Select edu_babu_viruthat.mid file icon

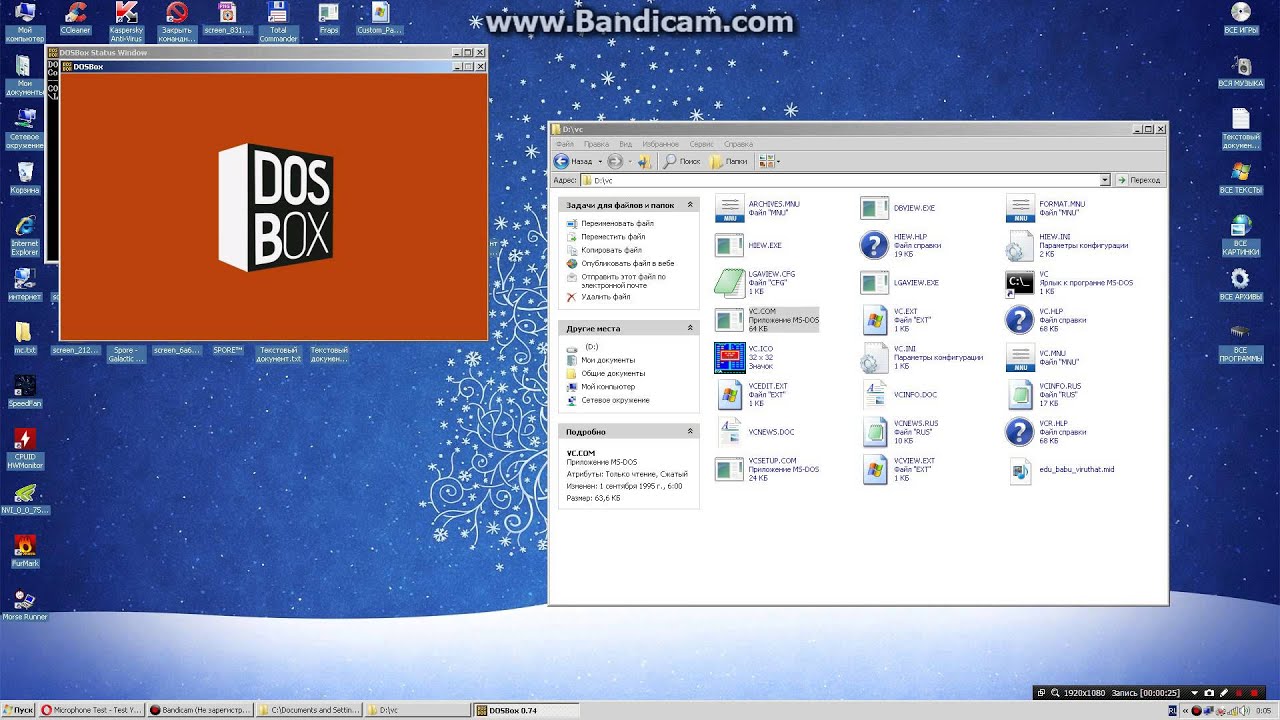(x=1019, y=470)
